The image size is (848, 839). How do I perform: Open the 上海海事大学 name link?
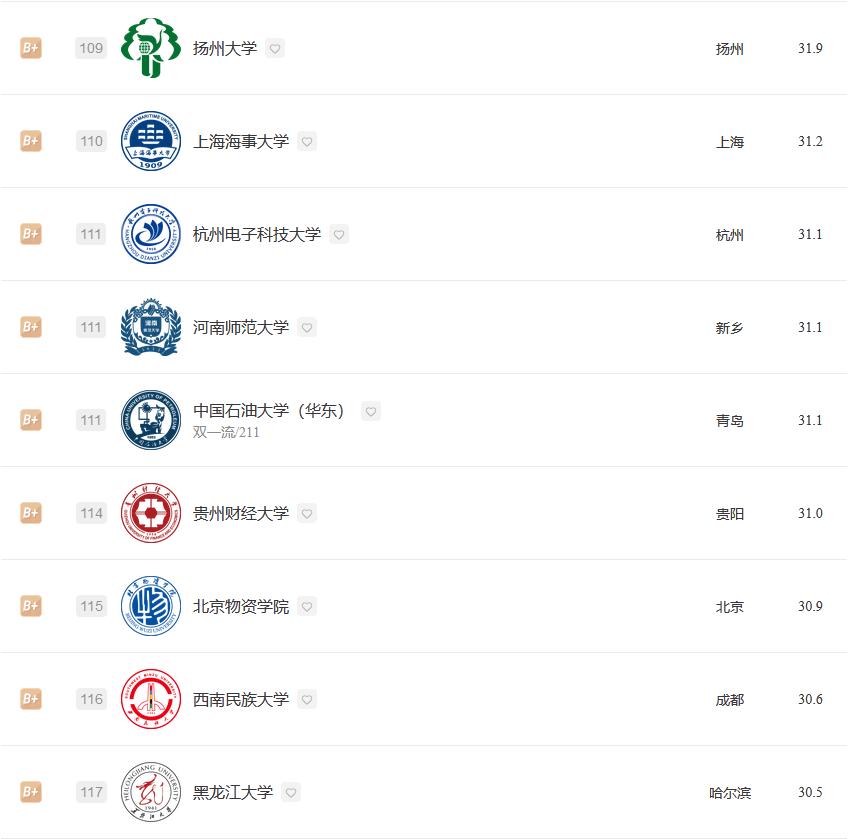(x=240, y=141)
